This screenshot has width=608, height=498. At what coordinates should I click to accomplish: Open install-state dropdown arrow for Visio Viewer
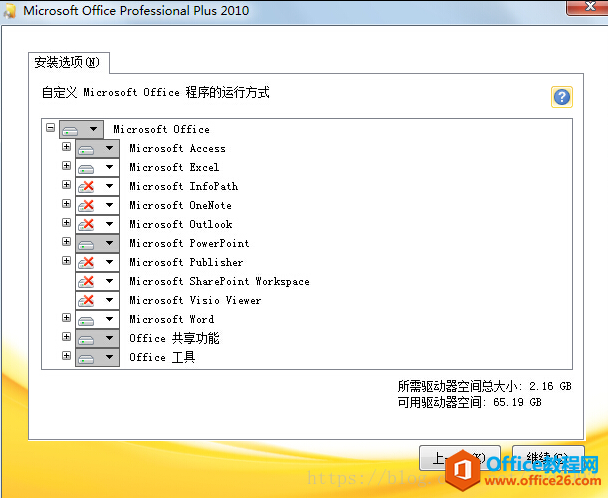click(109, 300)
